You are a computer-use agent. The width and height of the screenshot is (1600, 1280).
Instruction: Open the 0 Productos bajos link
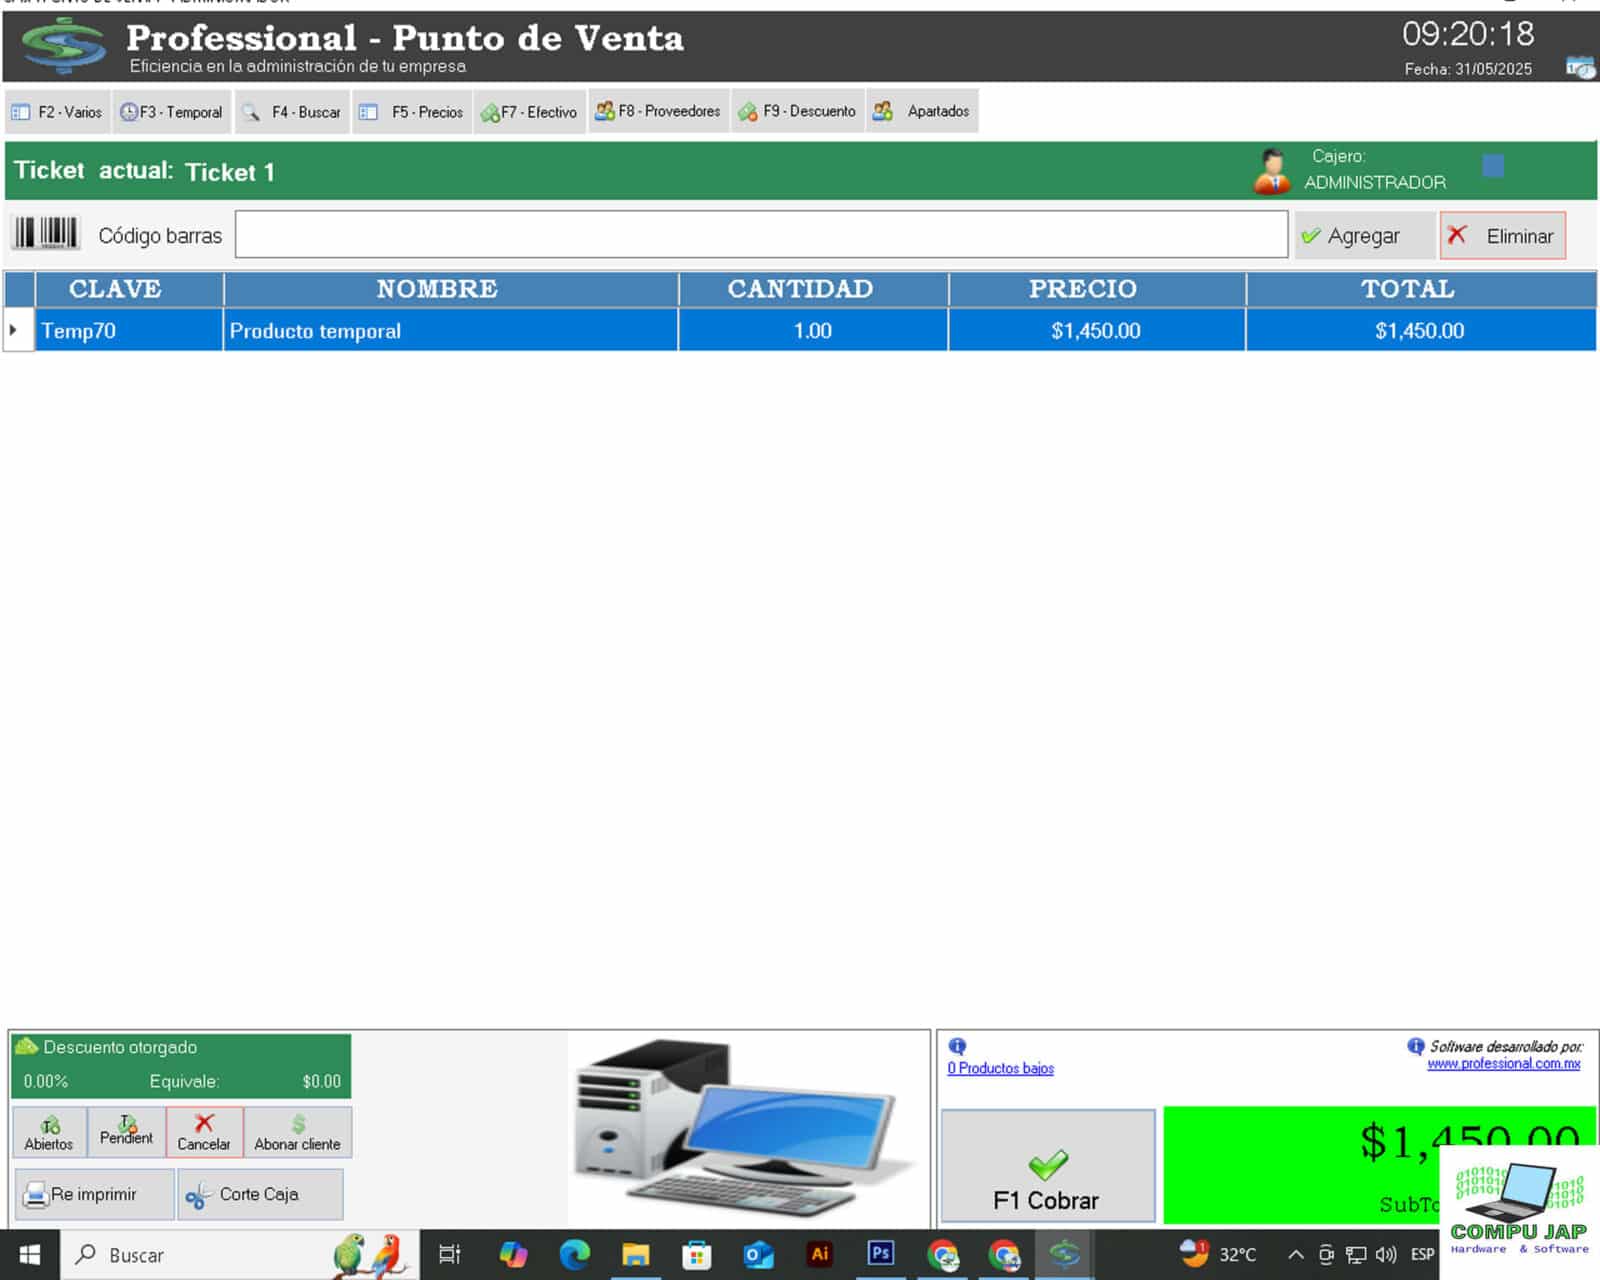coord(1000,1068)
